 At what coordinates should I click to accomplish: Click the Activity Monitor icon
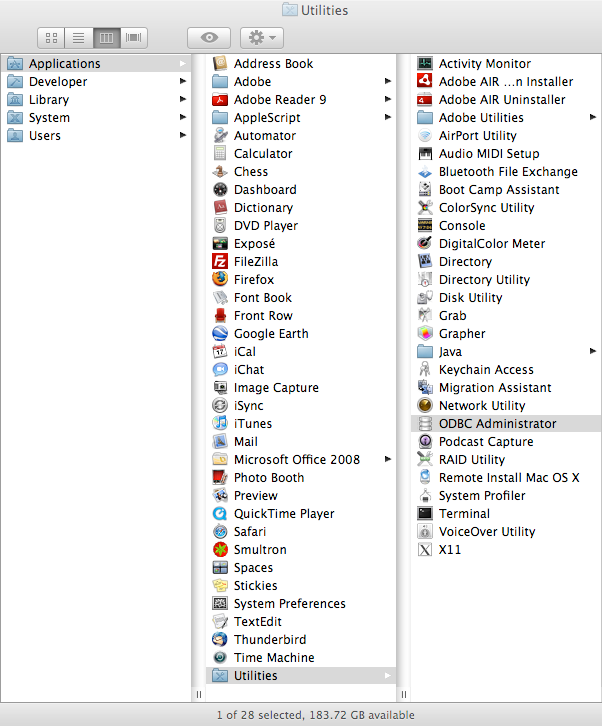425,63
